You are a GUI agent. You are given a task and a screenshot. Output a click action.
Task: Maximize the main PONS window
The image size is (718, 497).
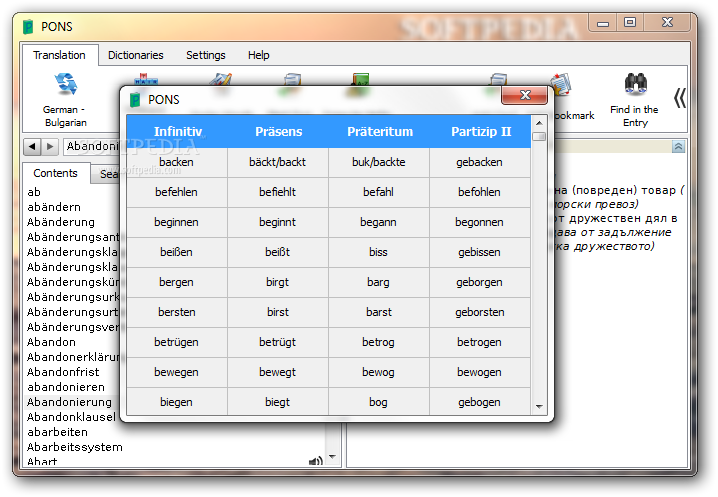tap(630, 22)
